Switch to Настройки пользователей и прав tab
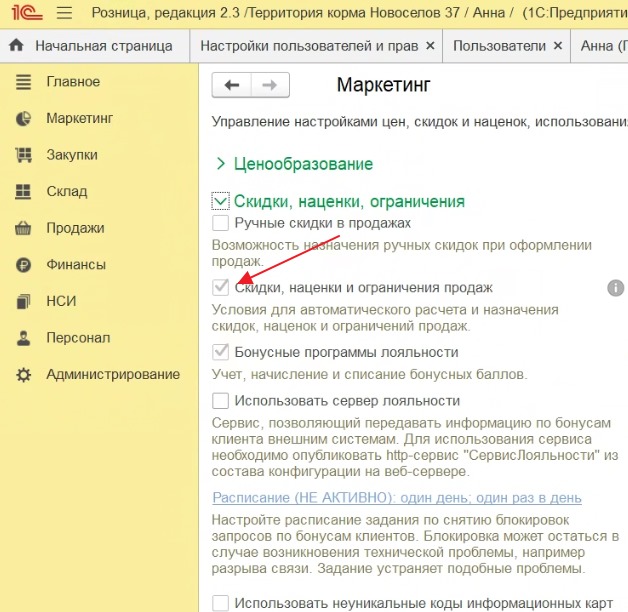 coord(308,46)
